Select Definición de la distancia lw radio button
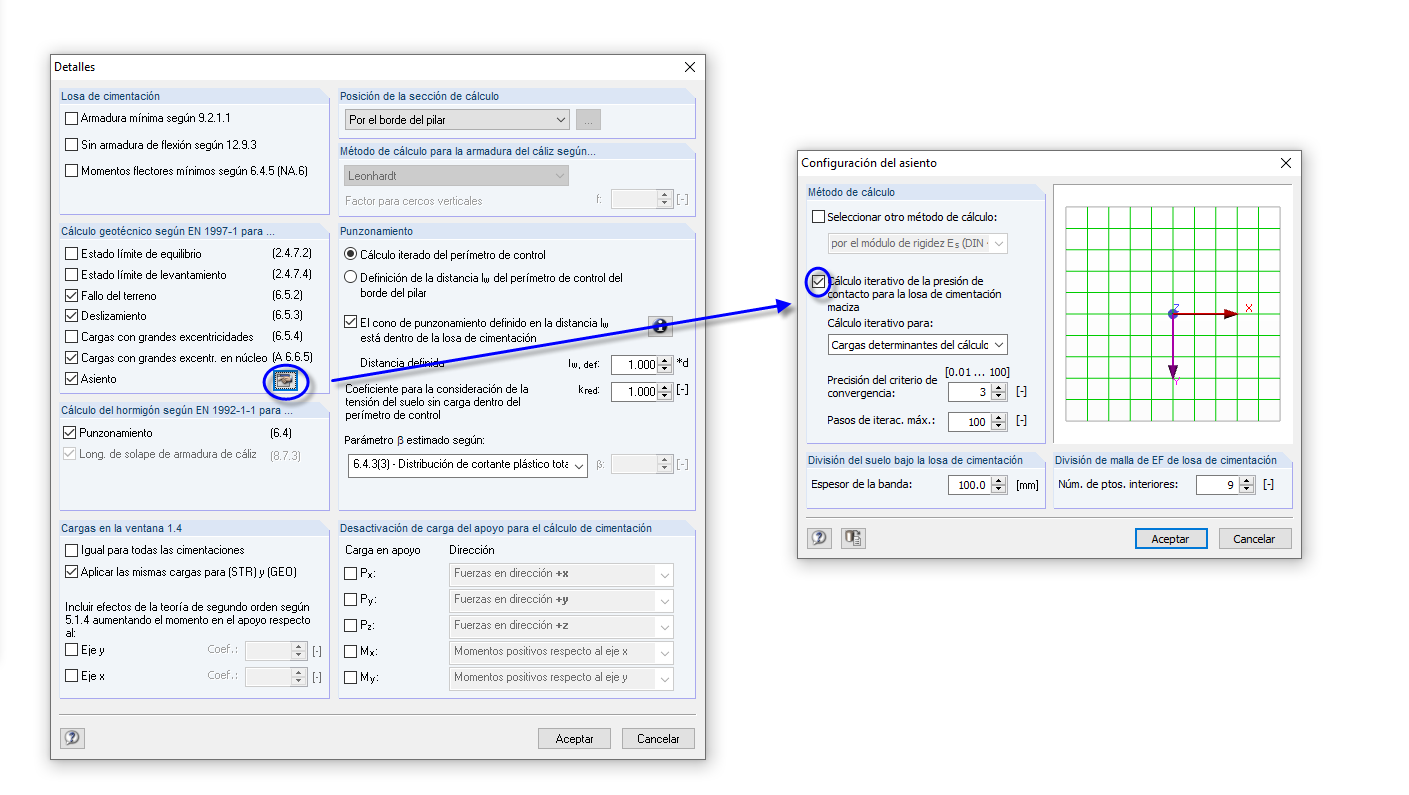This screenshot has height=795, width=1409. coord(351,278)
